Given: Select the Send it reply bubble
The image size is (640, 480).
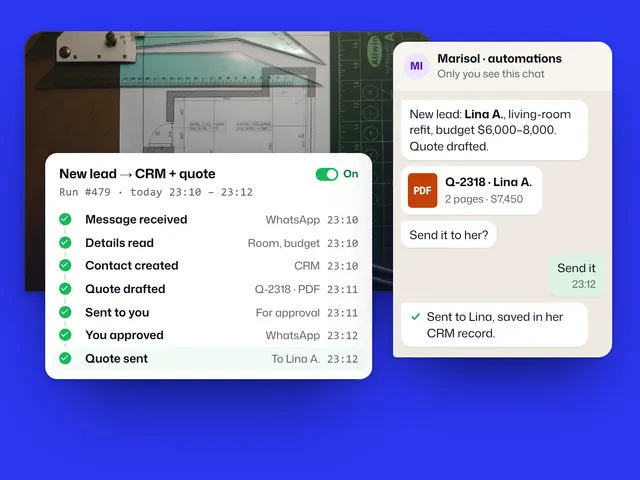Looking at the screenshot, I should pos(576,276).
